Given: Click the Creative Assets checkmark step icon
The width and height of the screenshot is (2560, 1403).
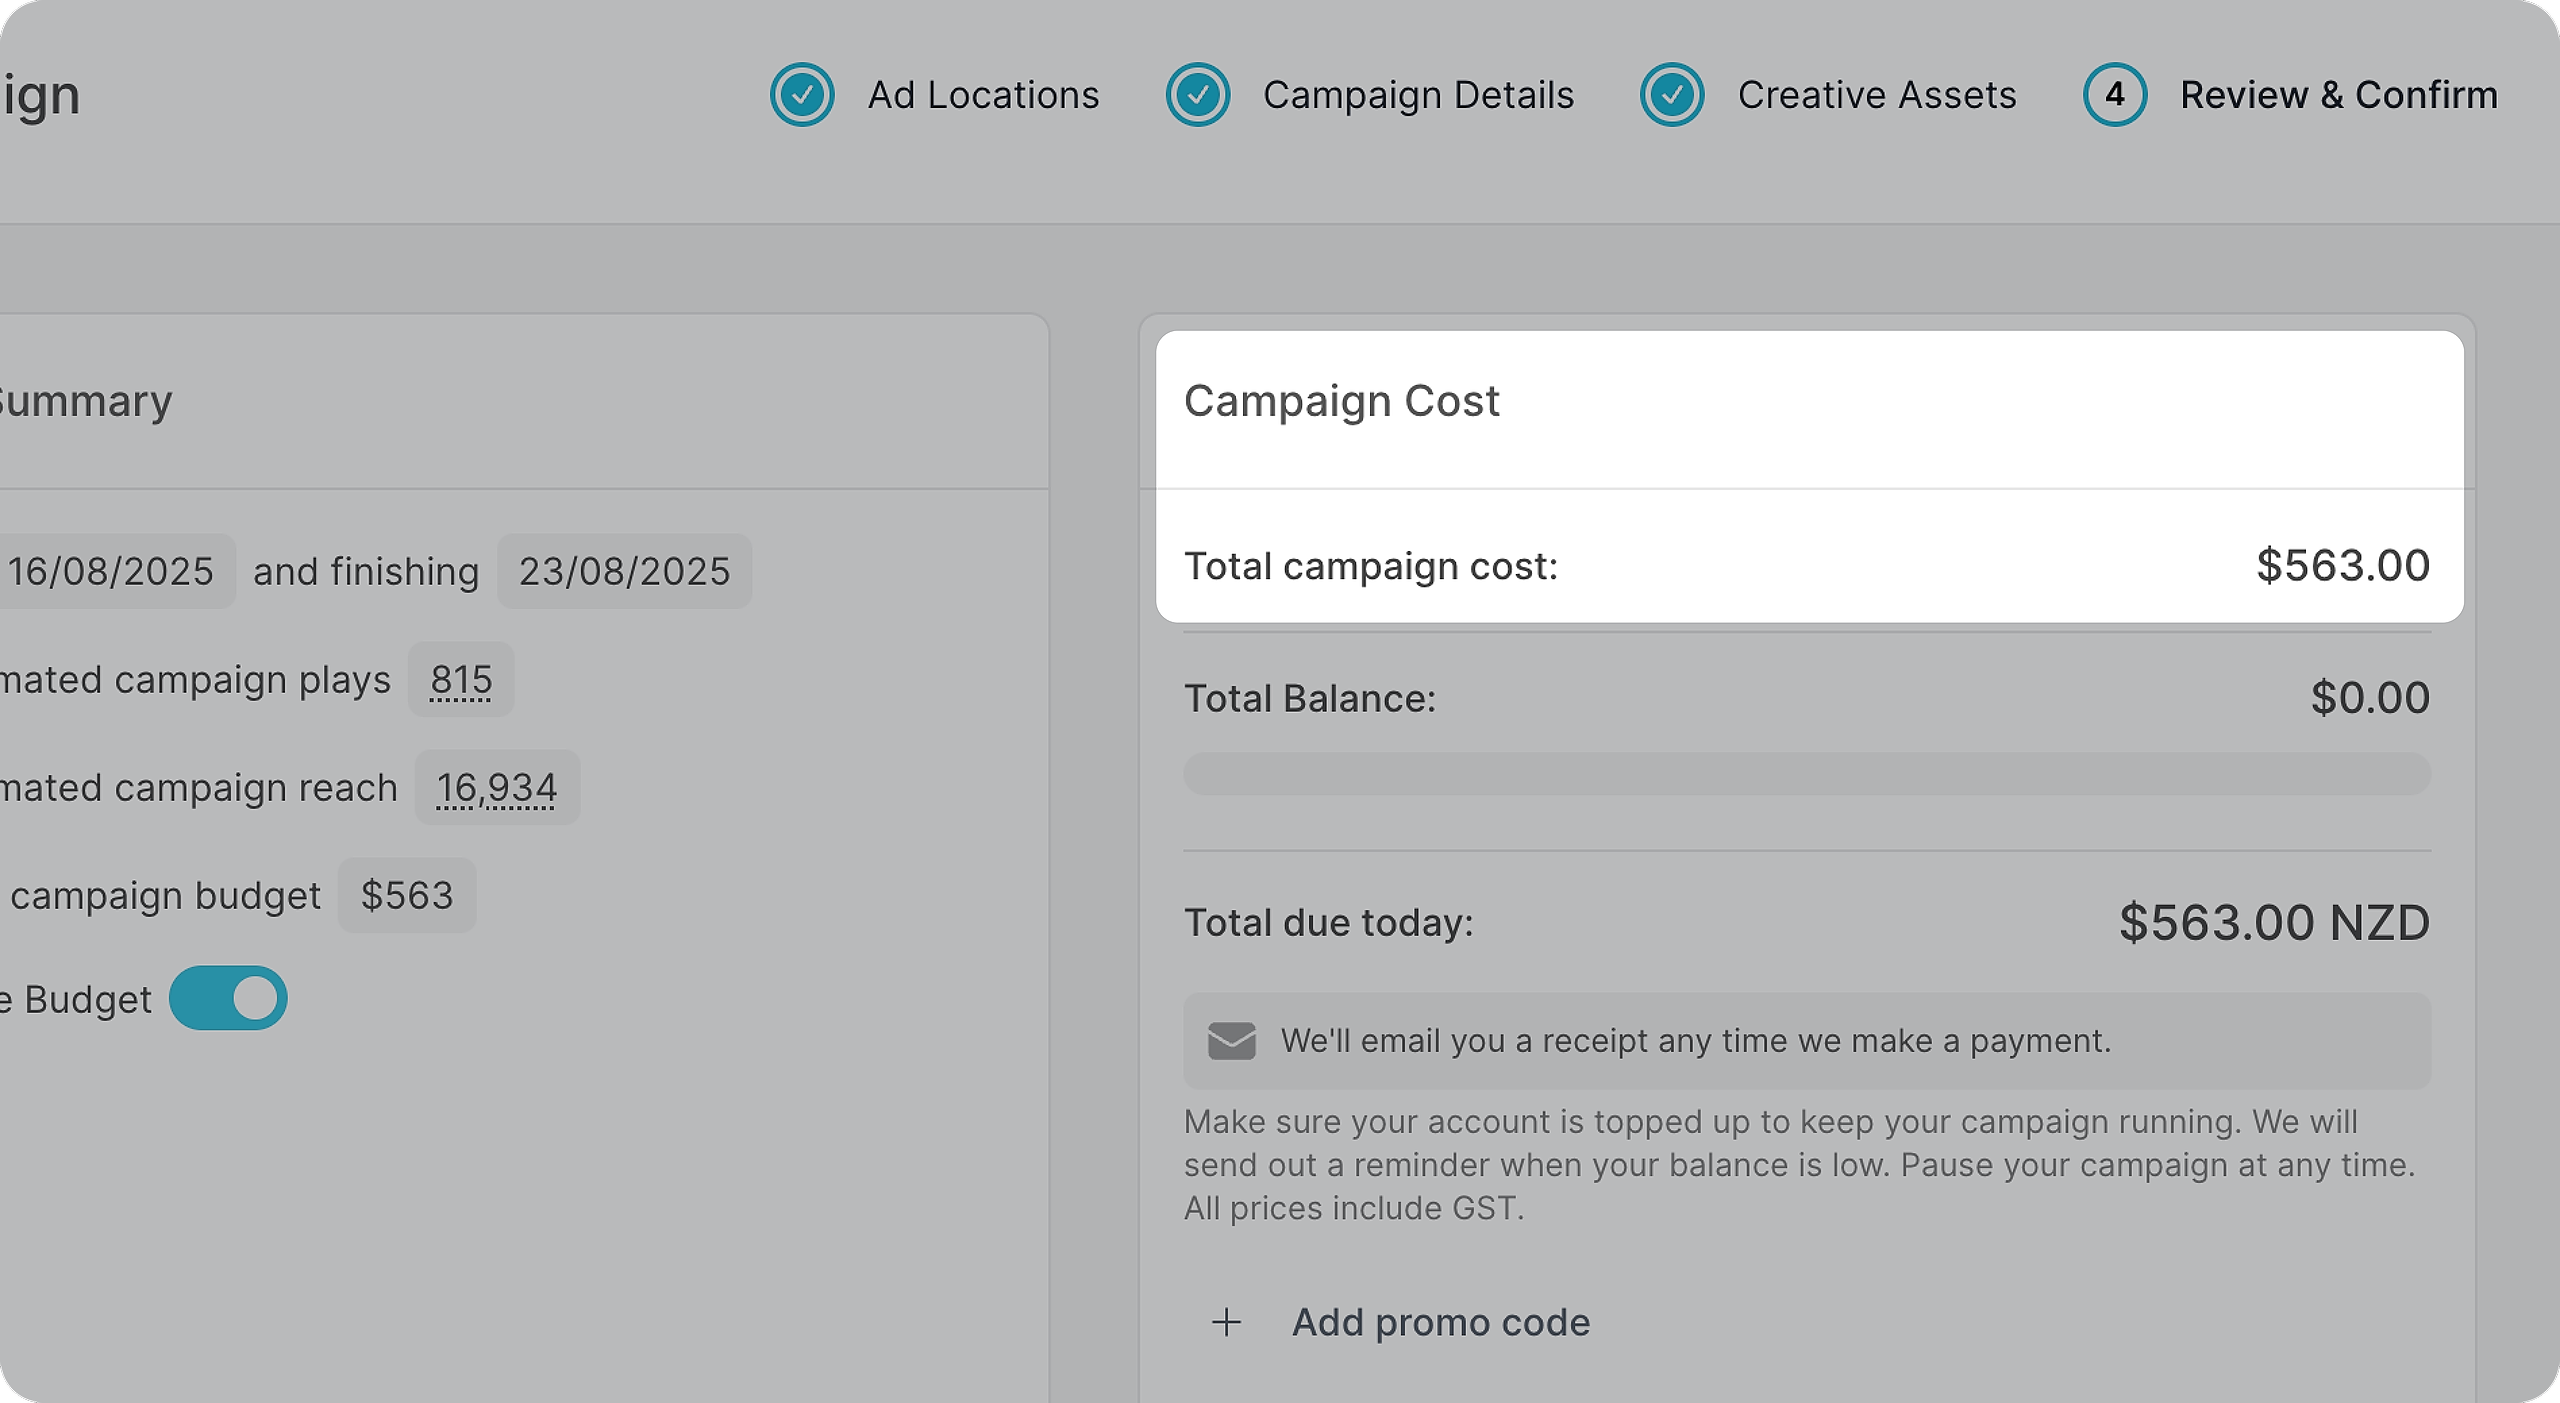Looking at the screenshot, I should click(x=1672, y=95).
